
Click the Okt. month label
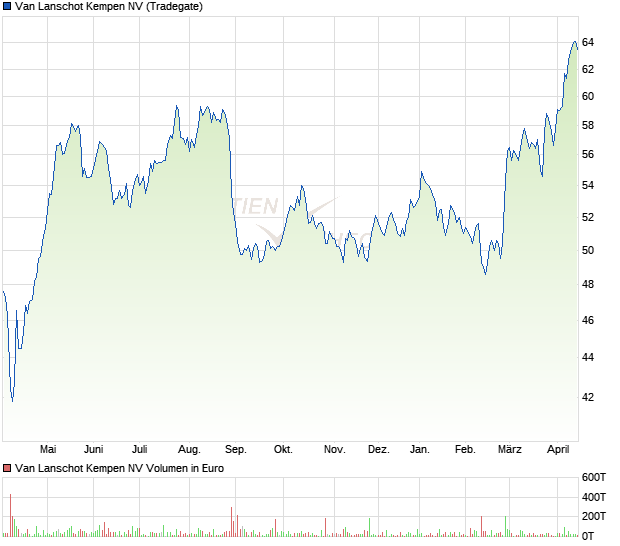coord(283,450)
